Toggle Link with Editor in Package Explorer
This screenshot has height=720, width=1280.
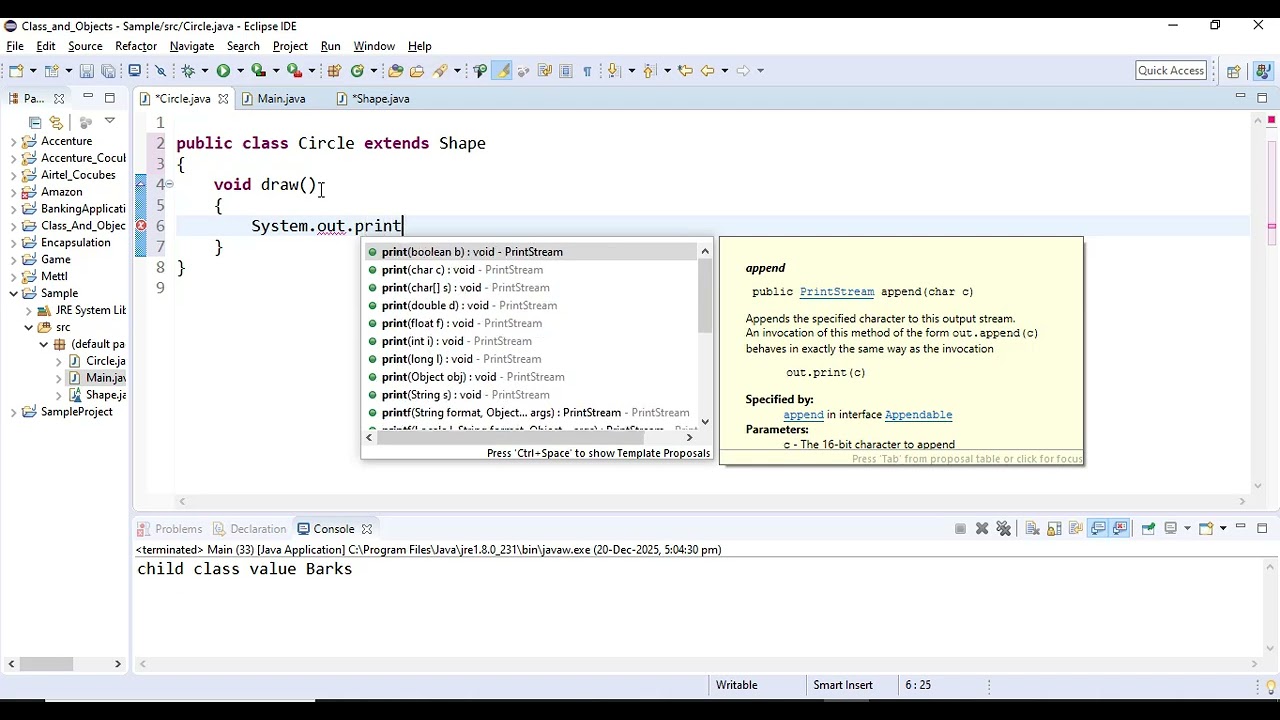pos(56,122)
